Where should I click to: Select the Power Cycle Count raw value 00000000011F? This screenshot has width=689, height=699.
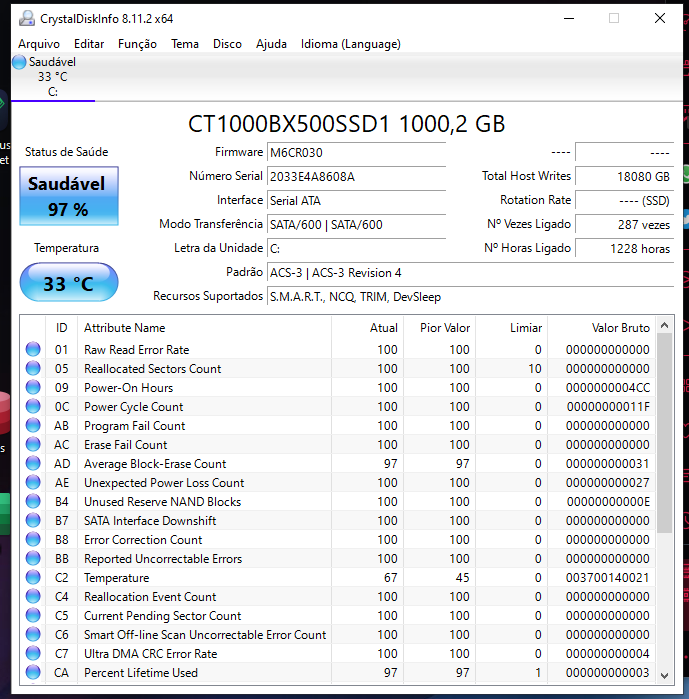(x=608, y=406)
